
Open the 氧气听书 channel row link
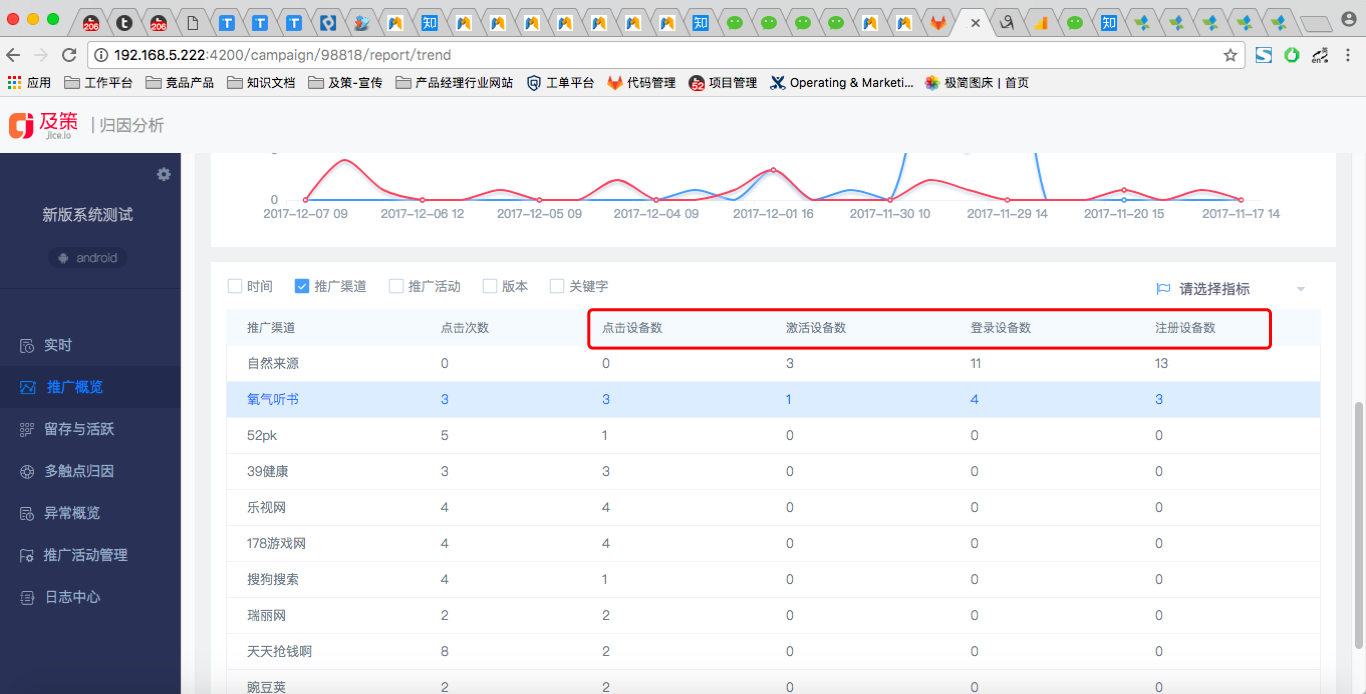tap(273, 400)
